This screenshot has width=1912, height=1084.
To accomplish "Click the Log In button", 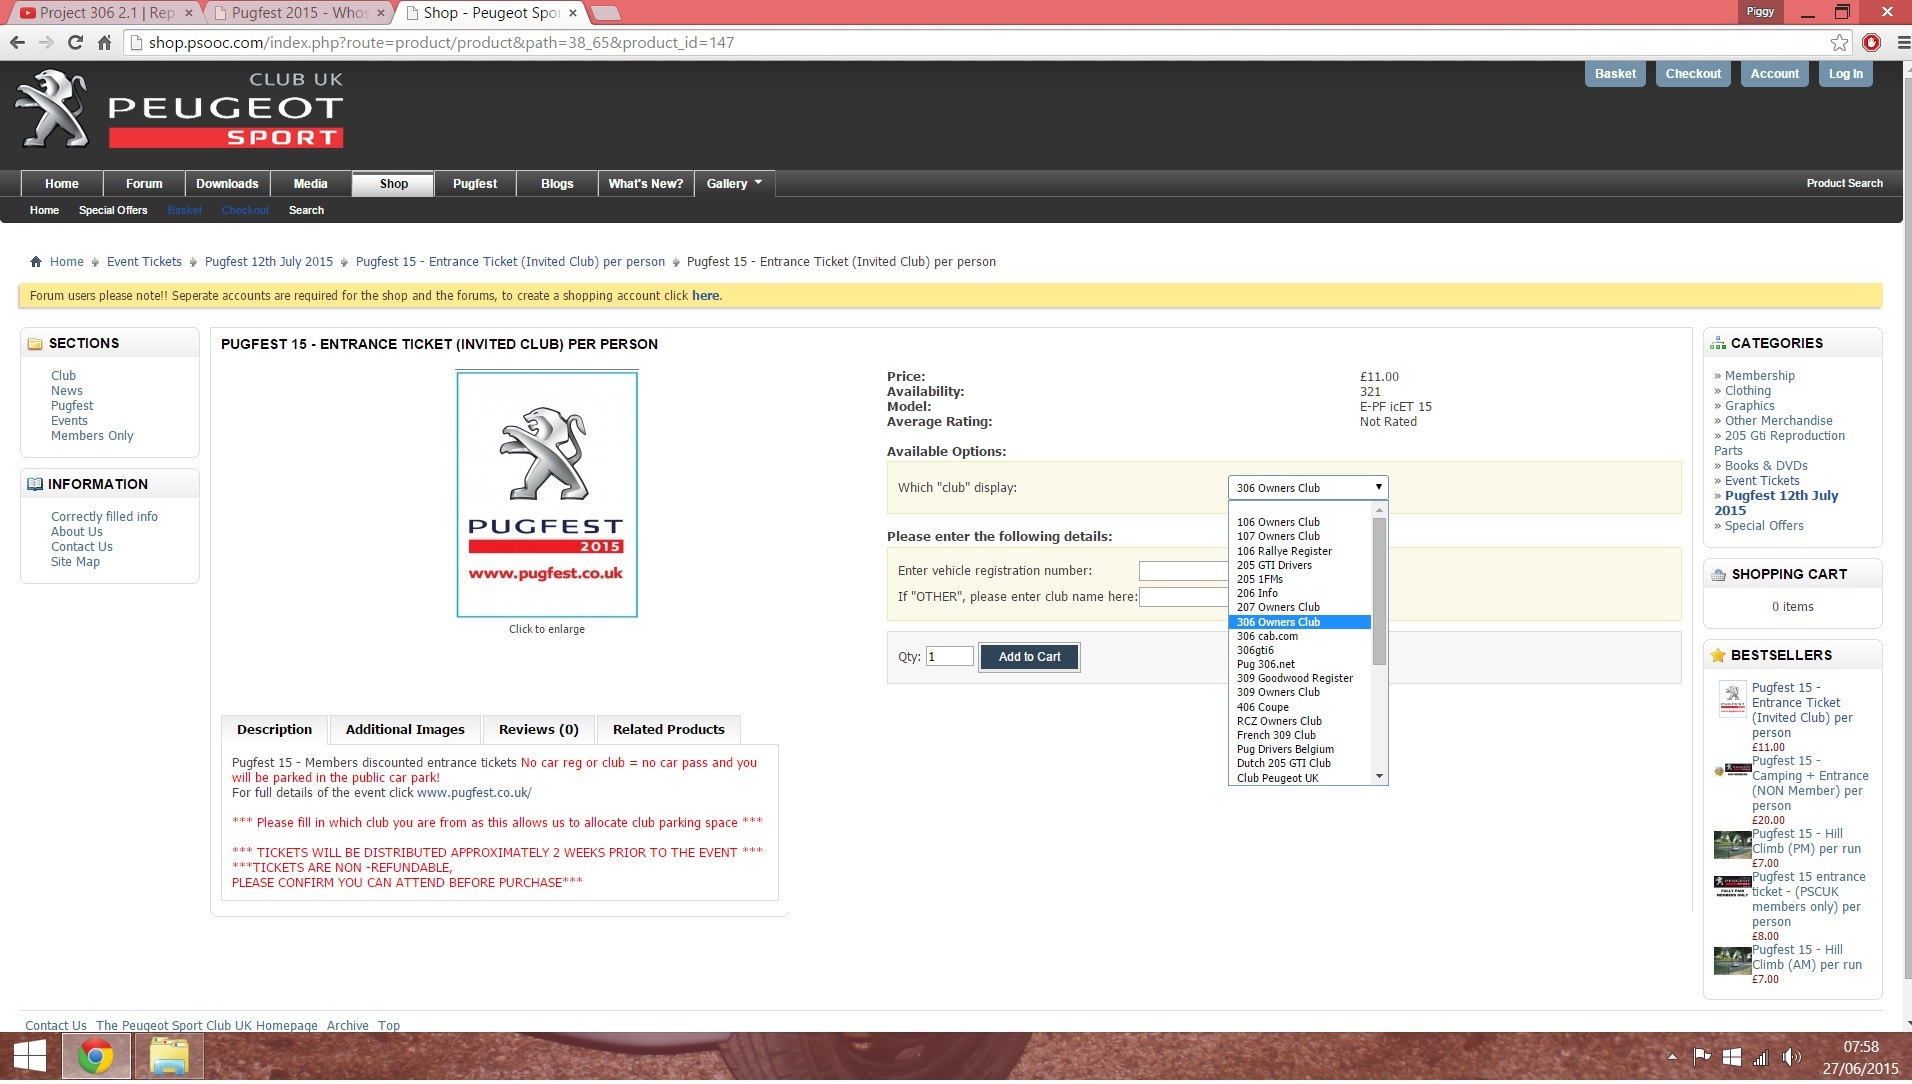I will (x=1845, y=74).
